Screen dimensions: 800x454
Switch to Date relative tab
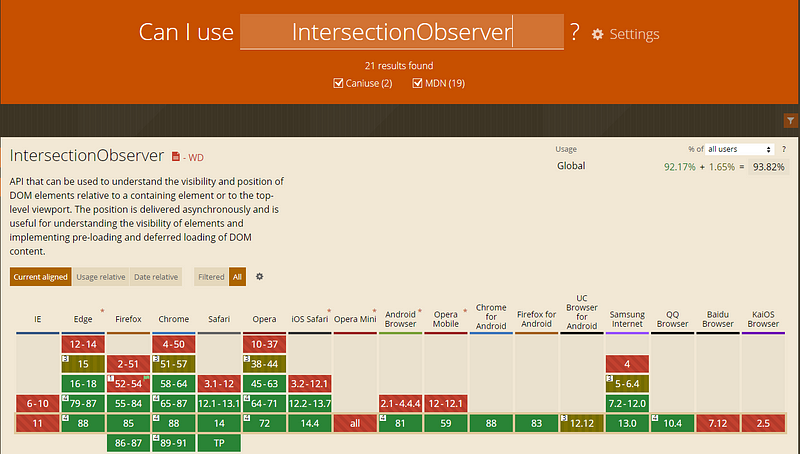155,277
